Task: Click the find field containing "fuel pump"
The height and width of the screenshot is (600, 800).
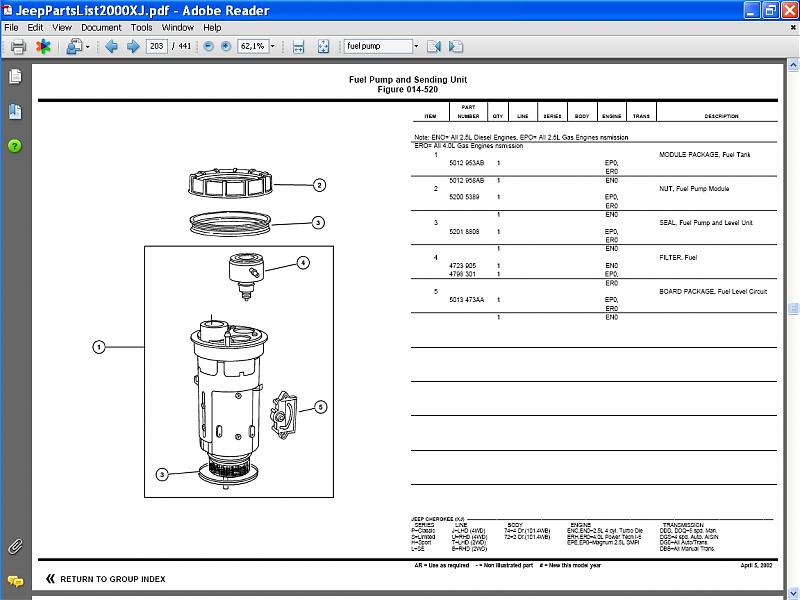Action: (378, 46)
